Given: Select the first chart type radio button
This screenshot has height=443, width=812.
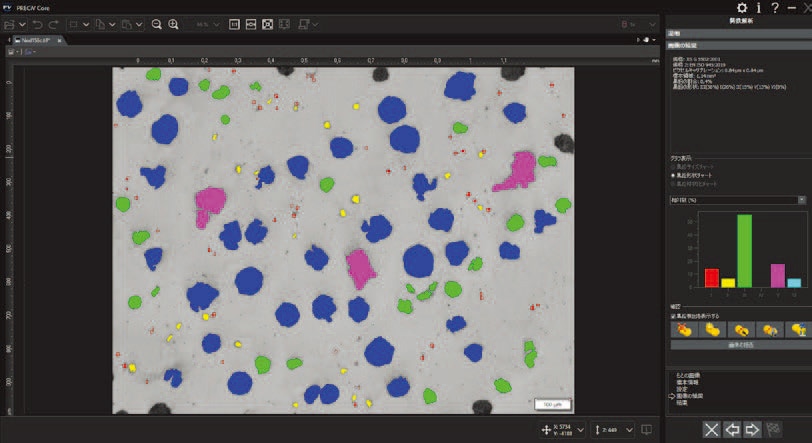Looking at the screenshot, I should click(x=673, y=167).
